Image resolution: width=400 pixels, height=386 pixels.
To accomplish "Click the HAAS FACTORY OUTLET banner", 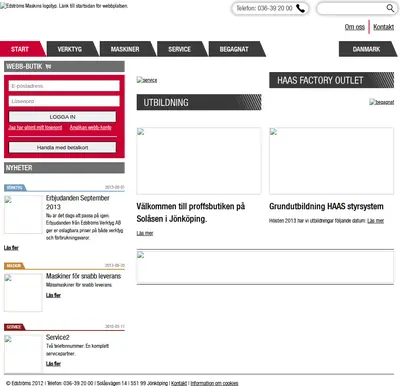I will tap(331, 80).
